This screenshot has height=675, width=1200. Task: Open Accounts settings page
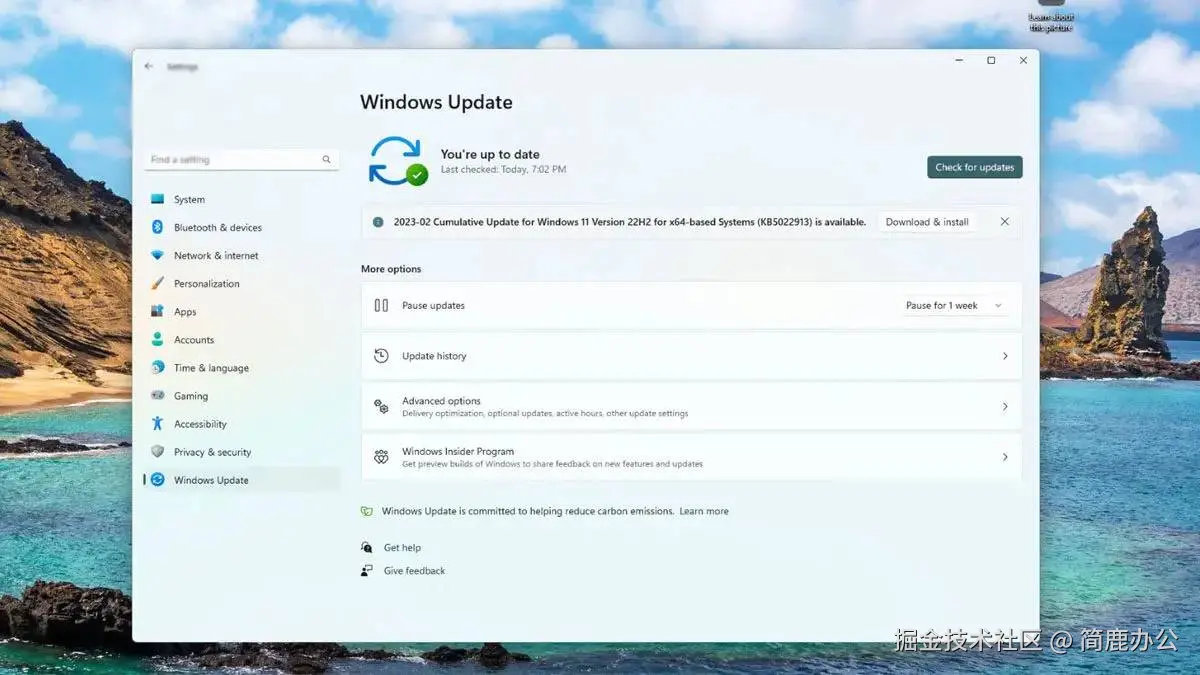(194, 339)
